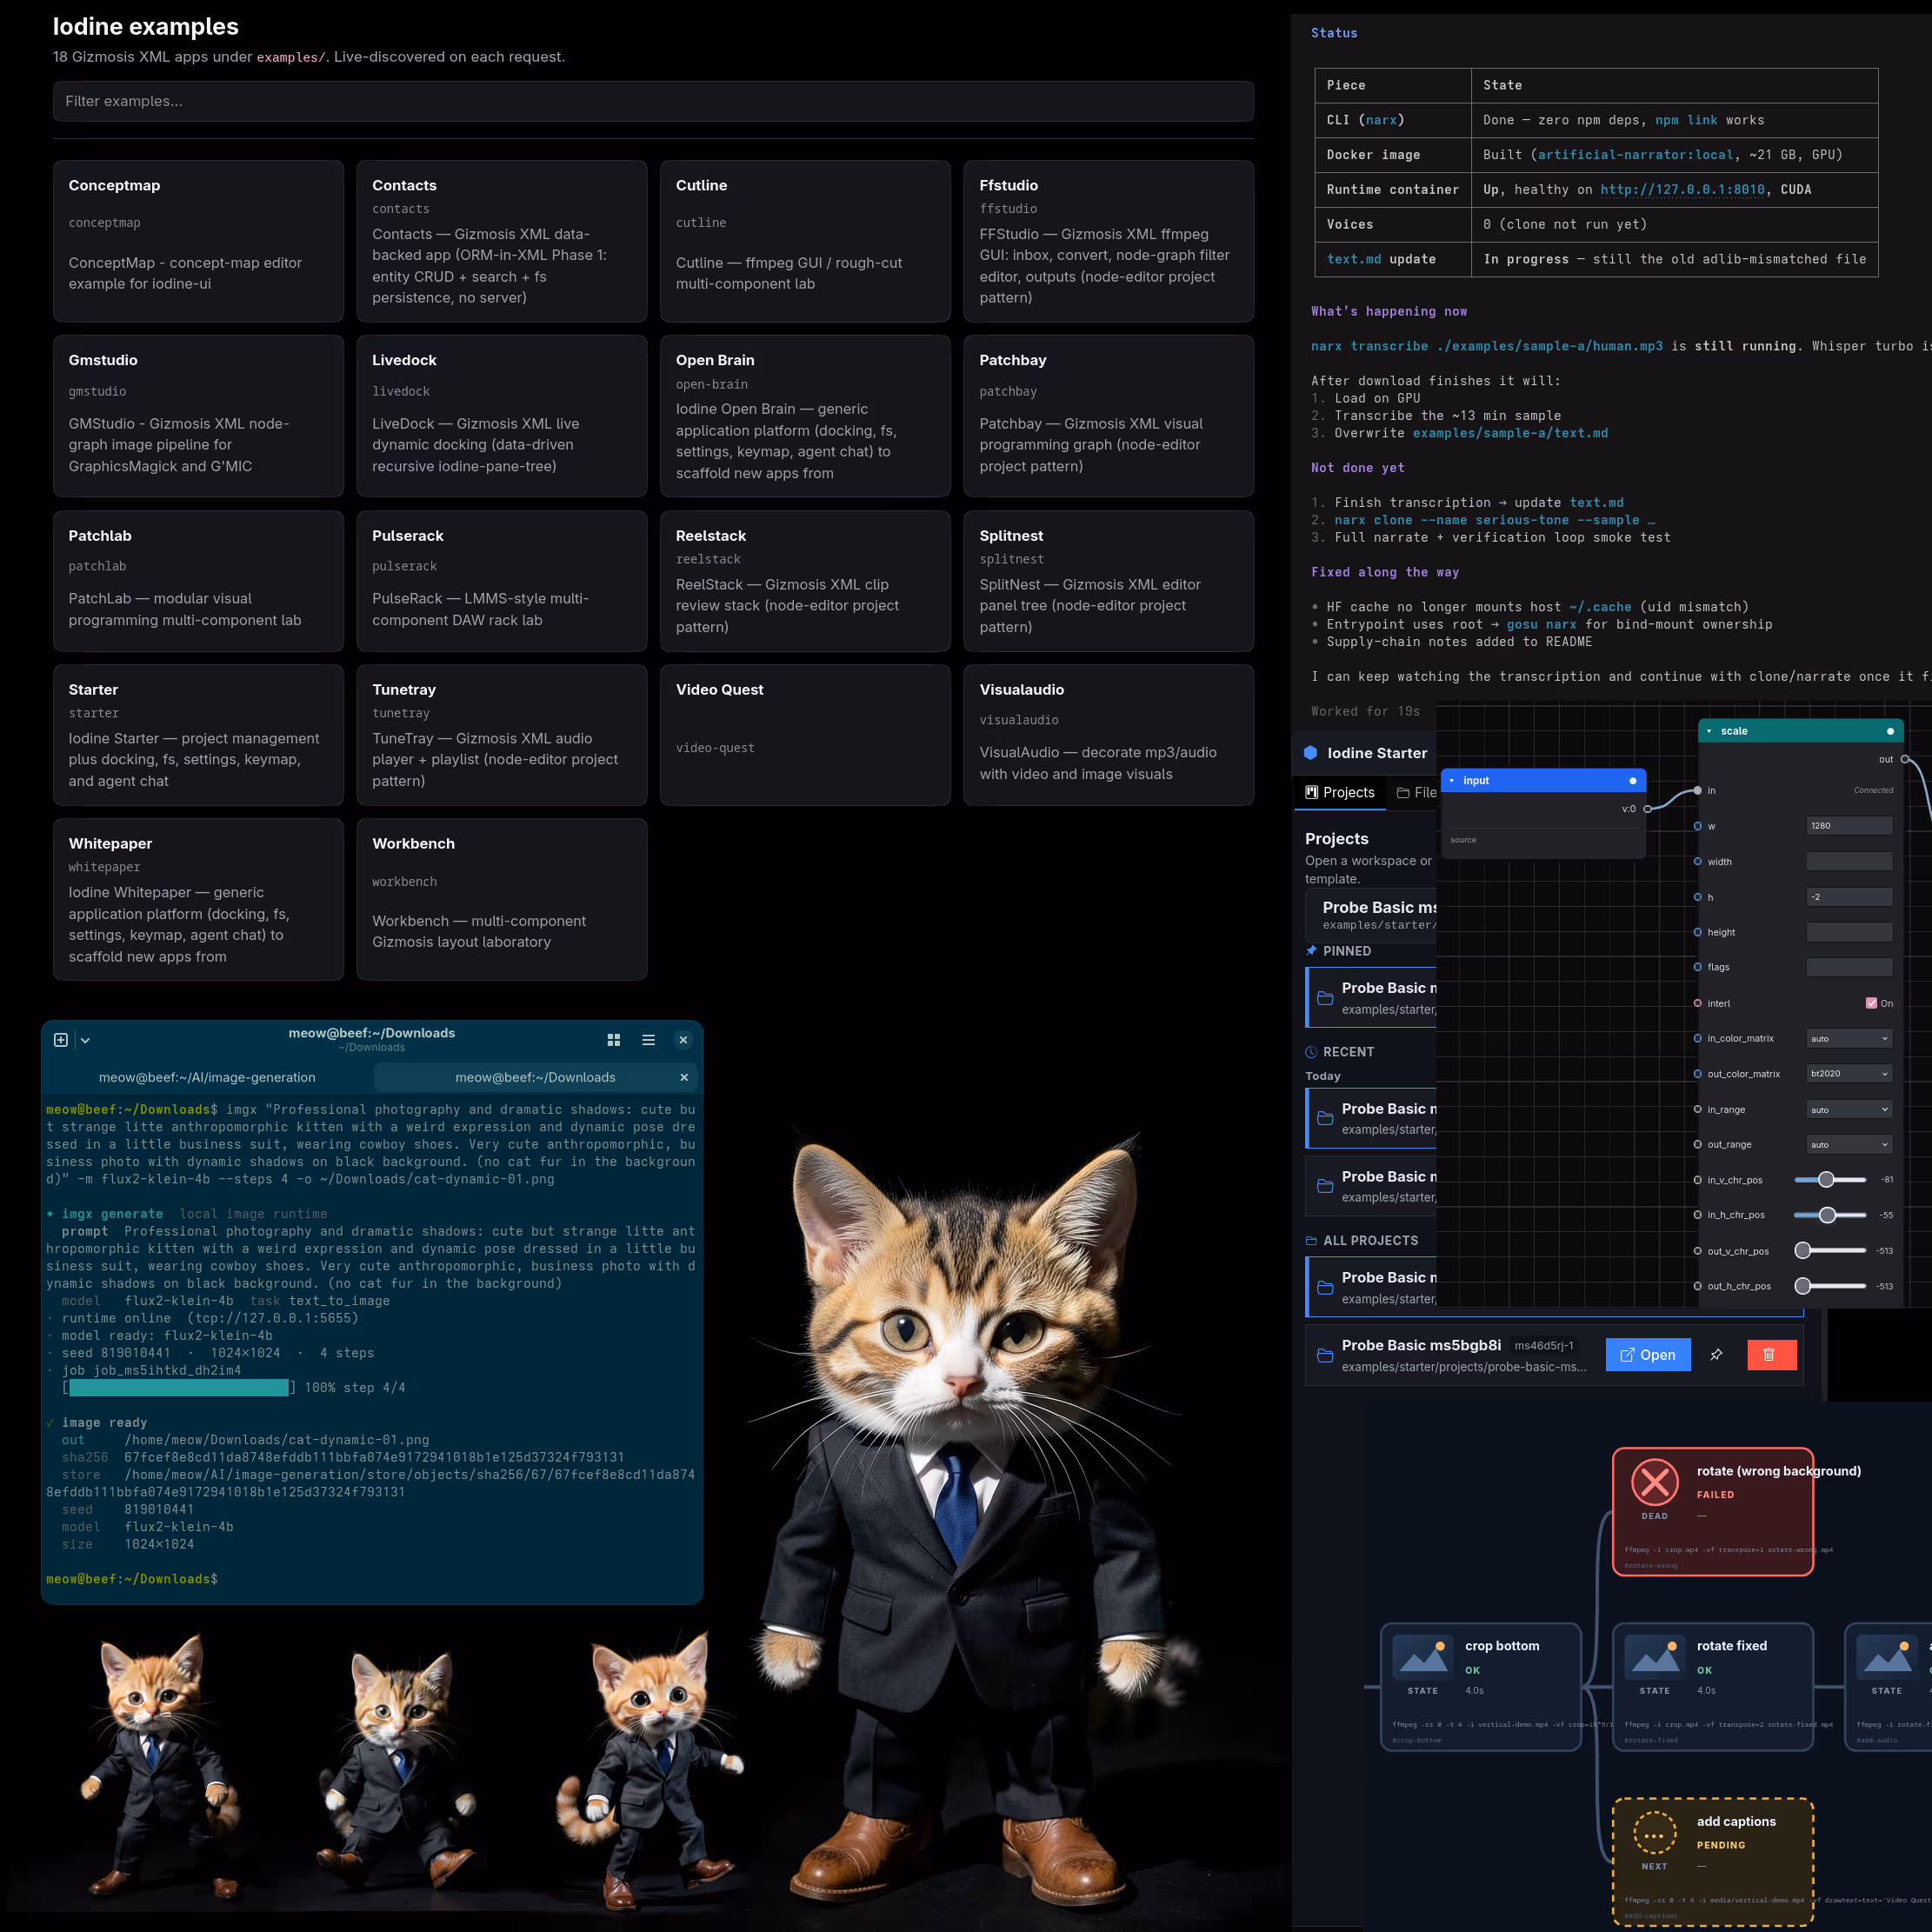This screenshot has height=1932, width=1932.
Task: Collapse the scale node header triangle
Action: 1709,731
